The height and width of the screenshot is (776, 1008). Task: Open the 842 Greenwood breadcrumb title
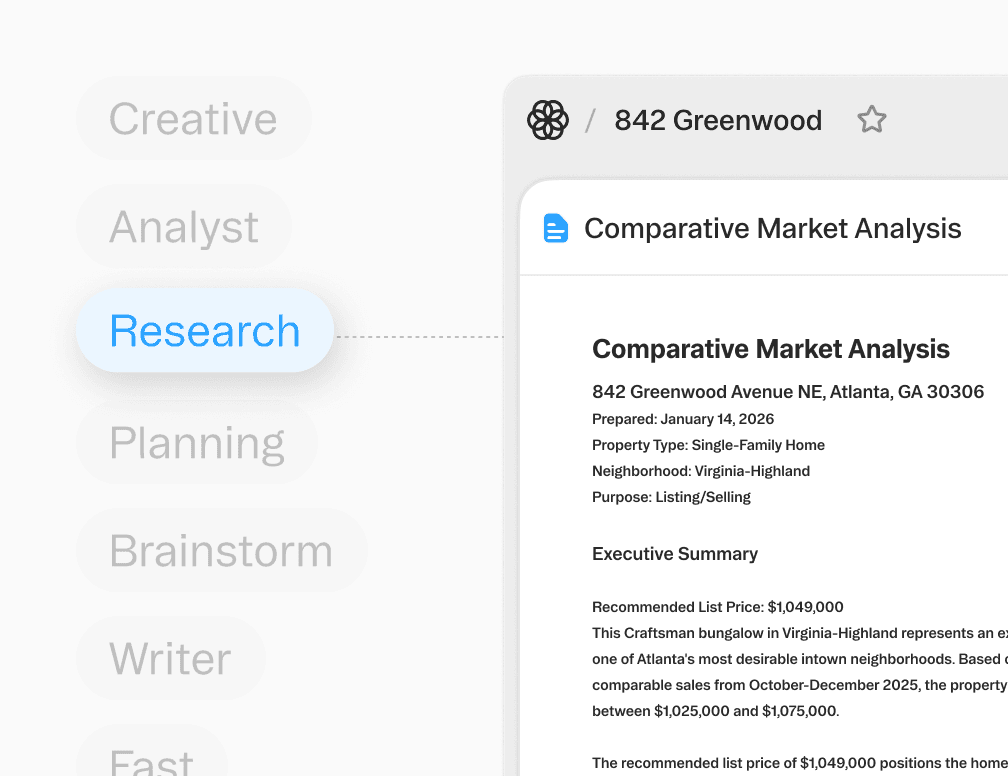click(x=718, y=120)
